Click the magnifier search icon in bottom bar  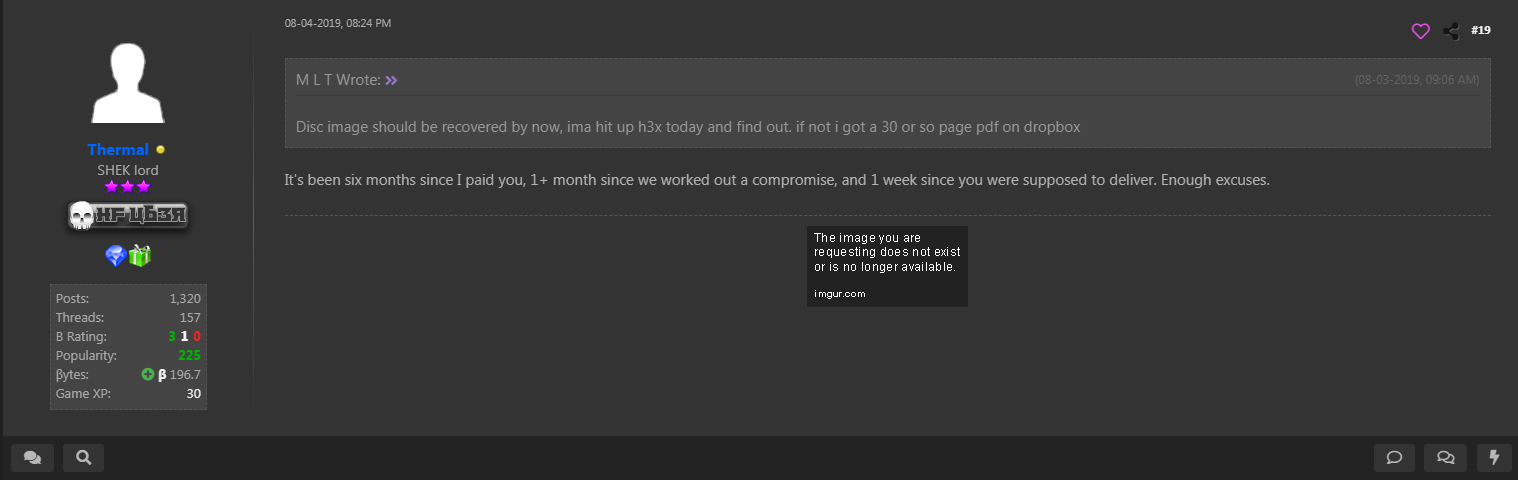tap(83, 458)
